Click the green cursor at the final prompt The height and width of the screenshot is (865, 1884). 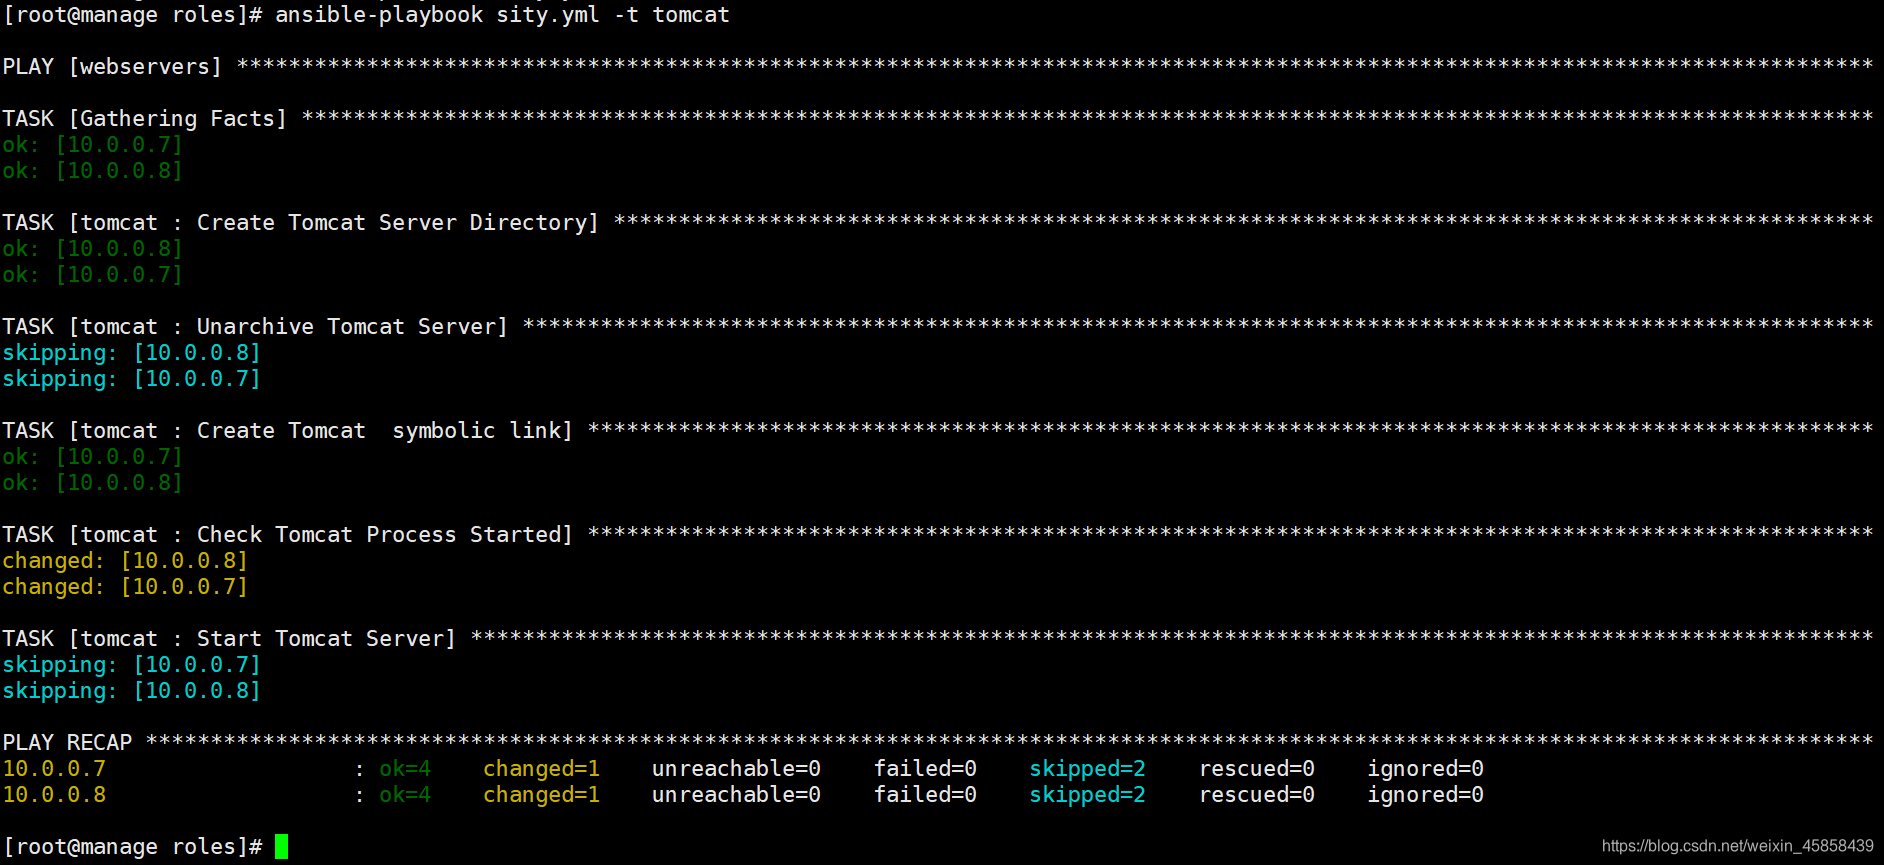click(x=282, y=847)
